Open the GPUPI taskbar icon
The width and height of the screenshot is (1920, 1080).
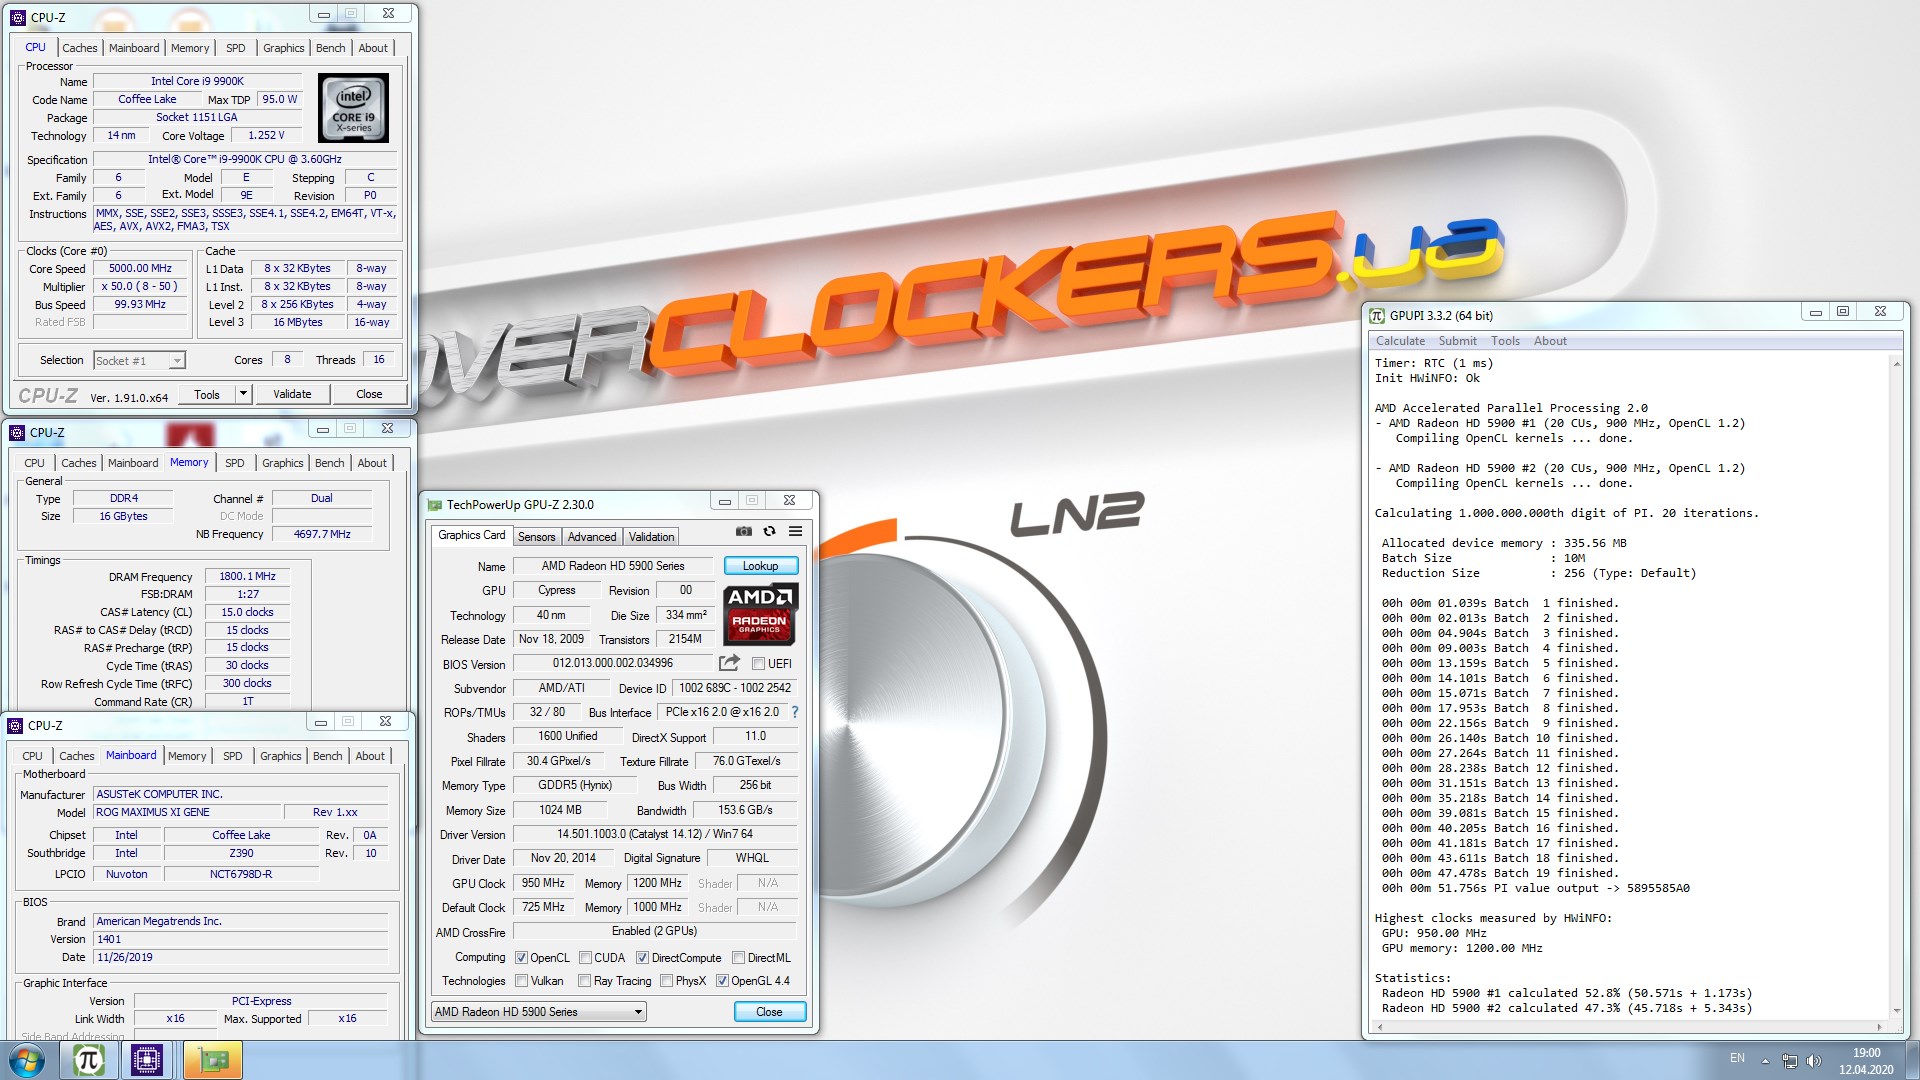[88, 1060]
